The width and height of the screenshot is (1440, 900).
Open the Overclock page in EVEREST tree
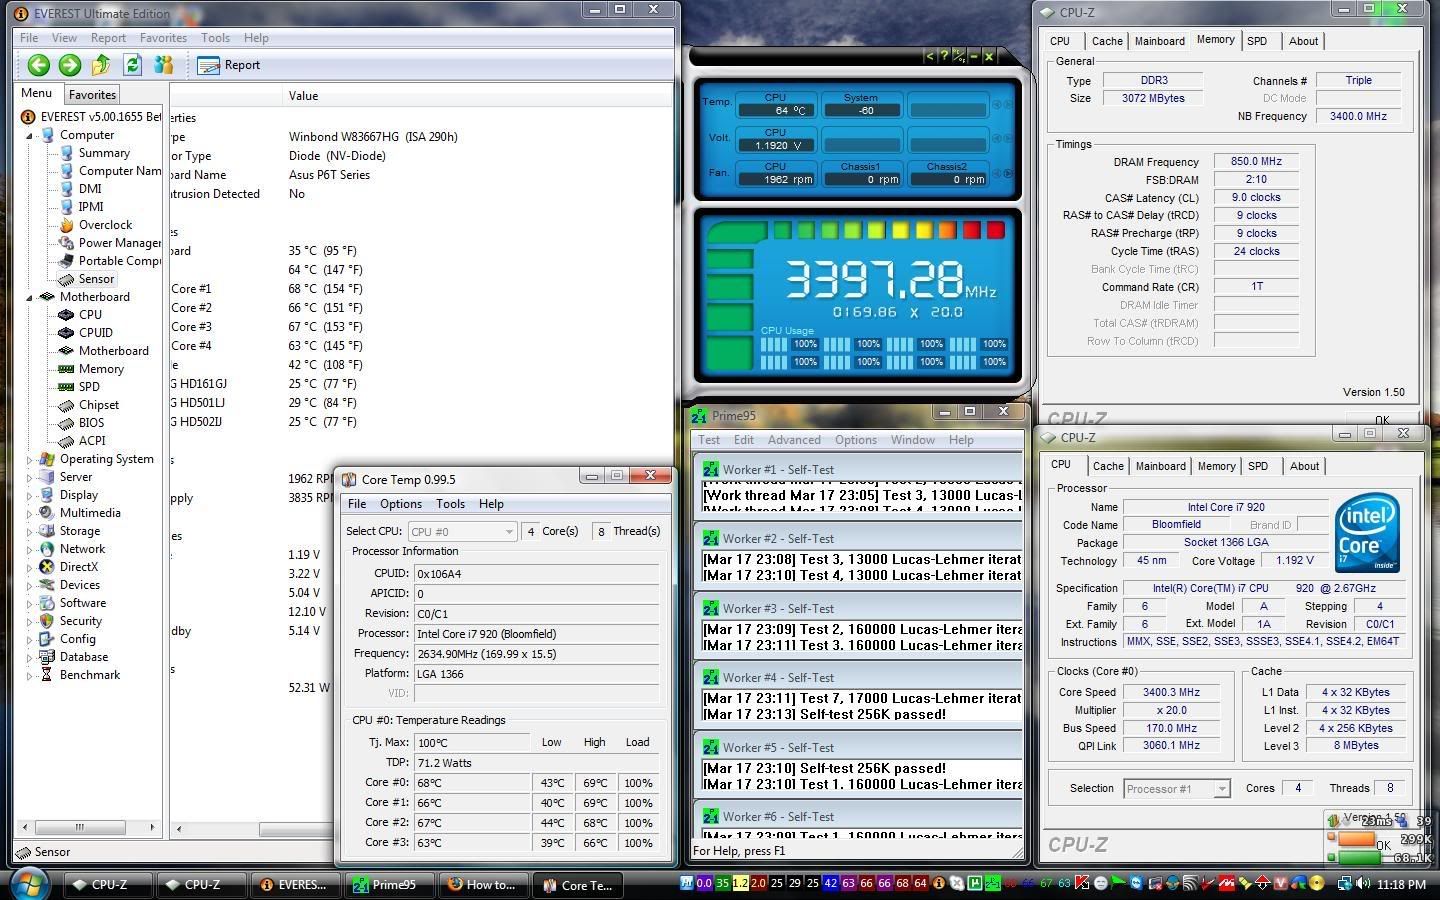(x=105, y=225)
